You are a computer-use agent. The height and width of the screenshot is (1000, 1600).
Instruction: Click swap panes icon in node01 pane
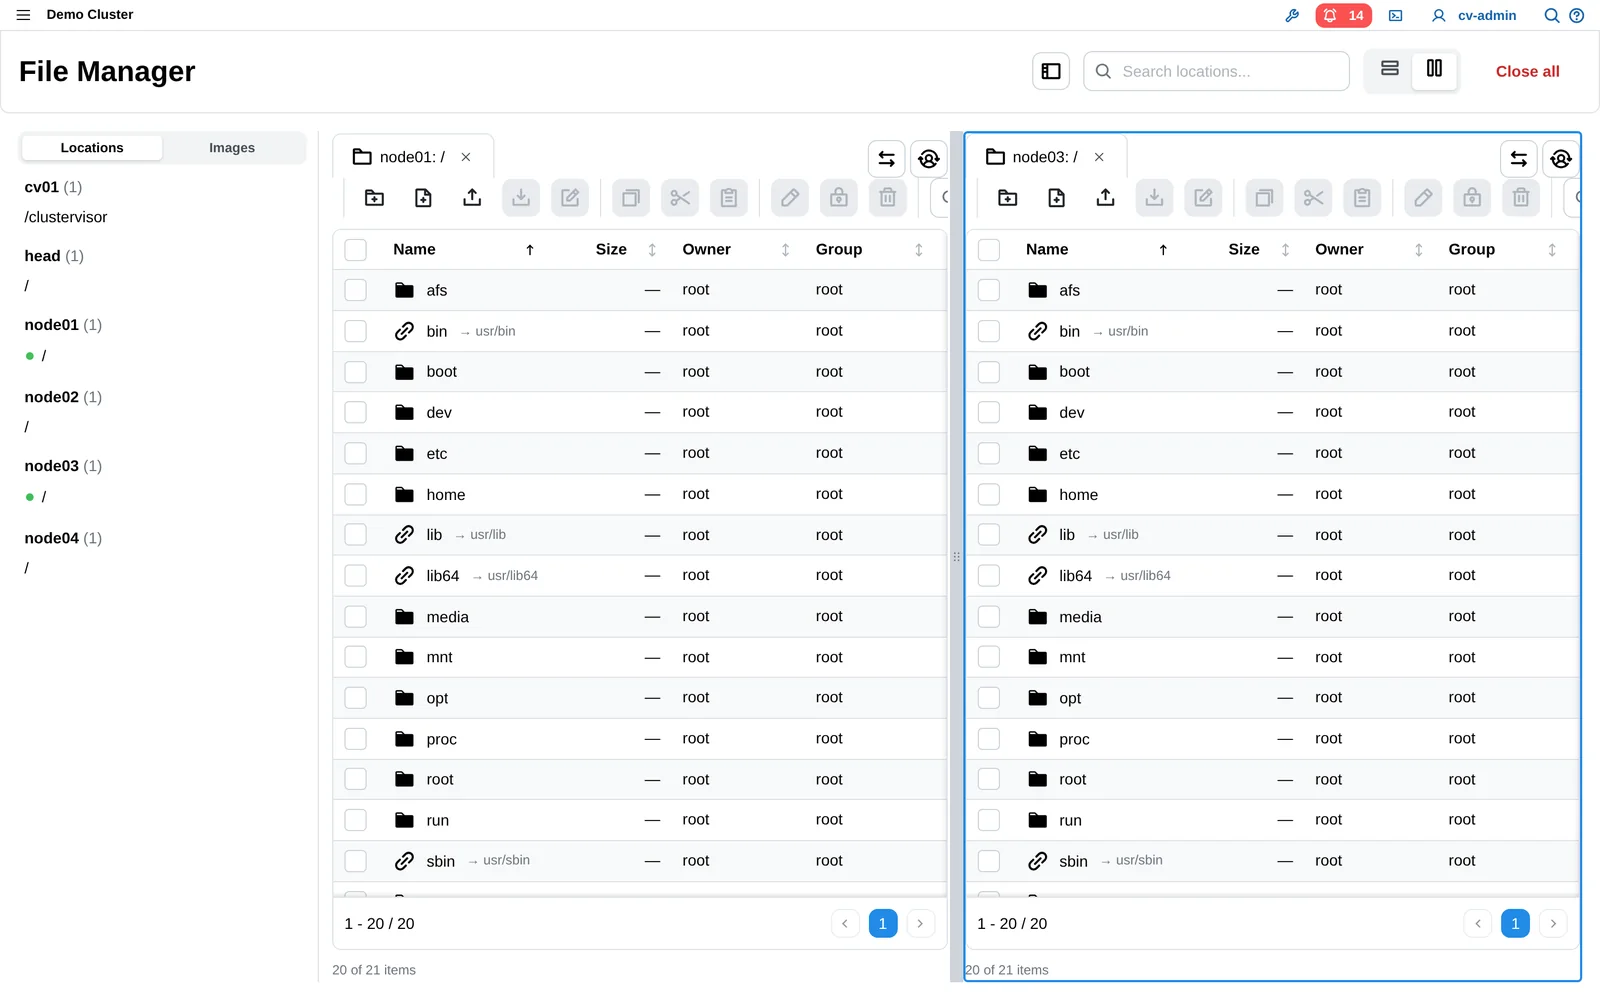(x=886, y=159)
